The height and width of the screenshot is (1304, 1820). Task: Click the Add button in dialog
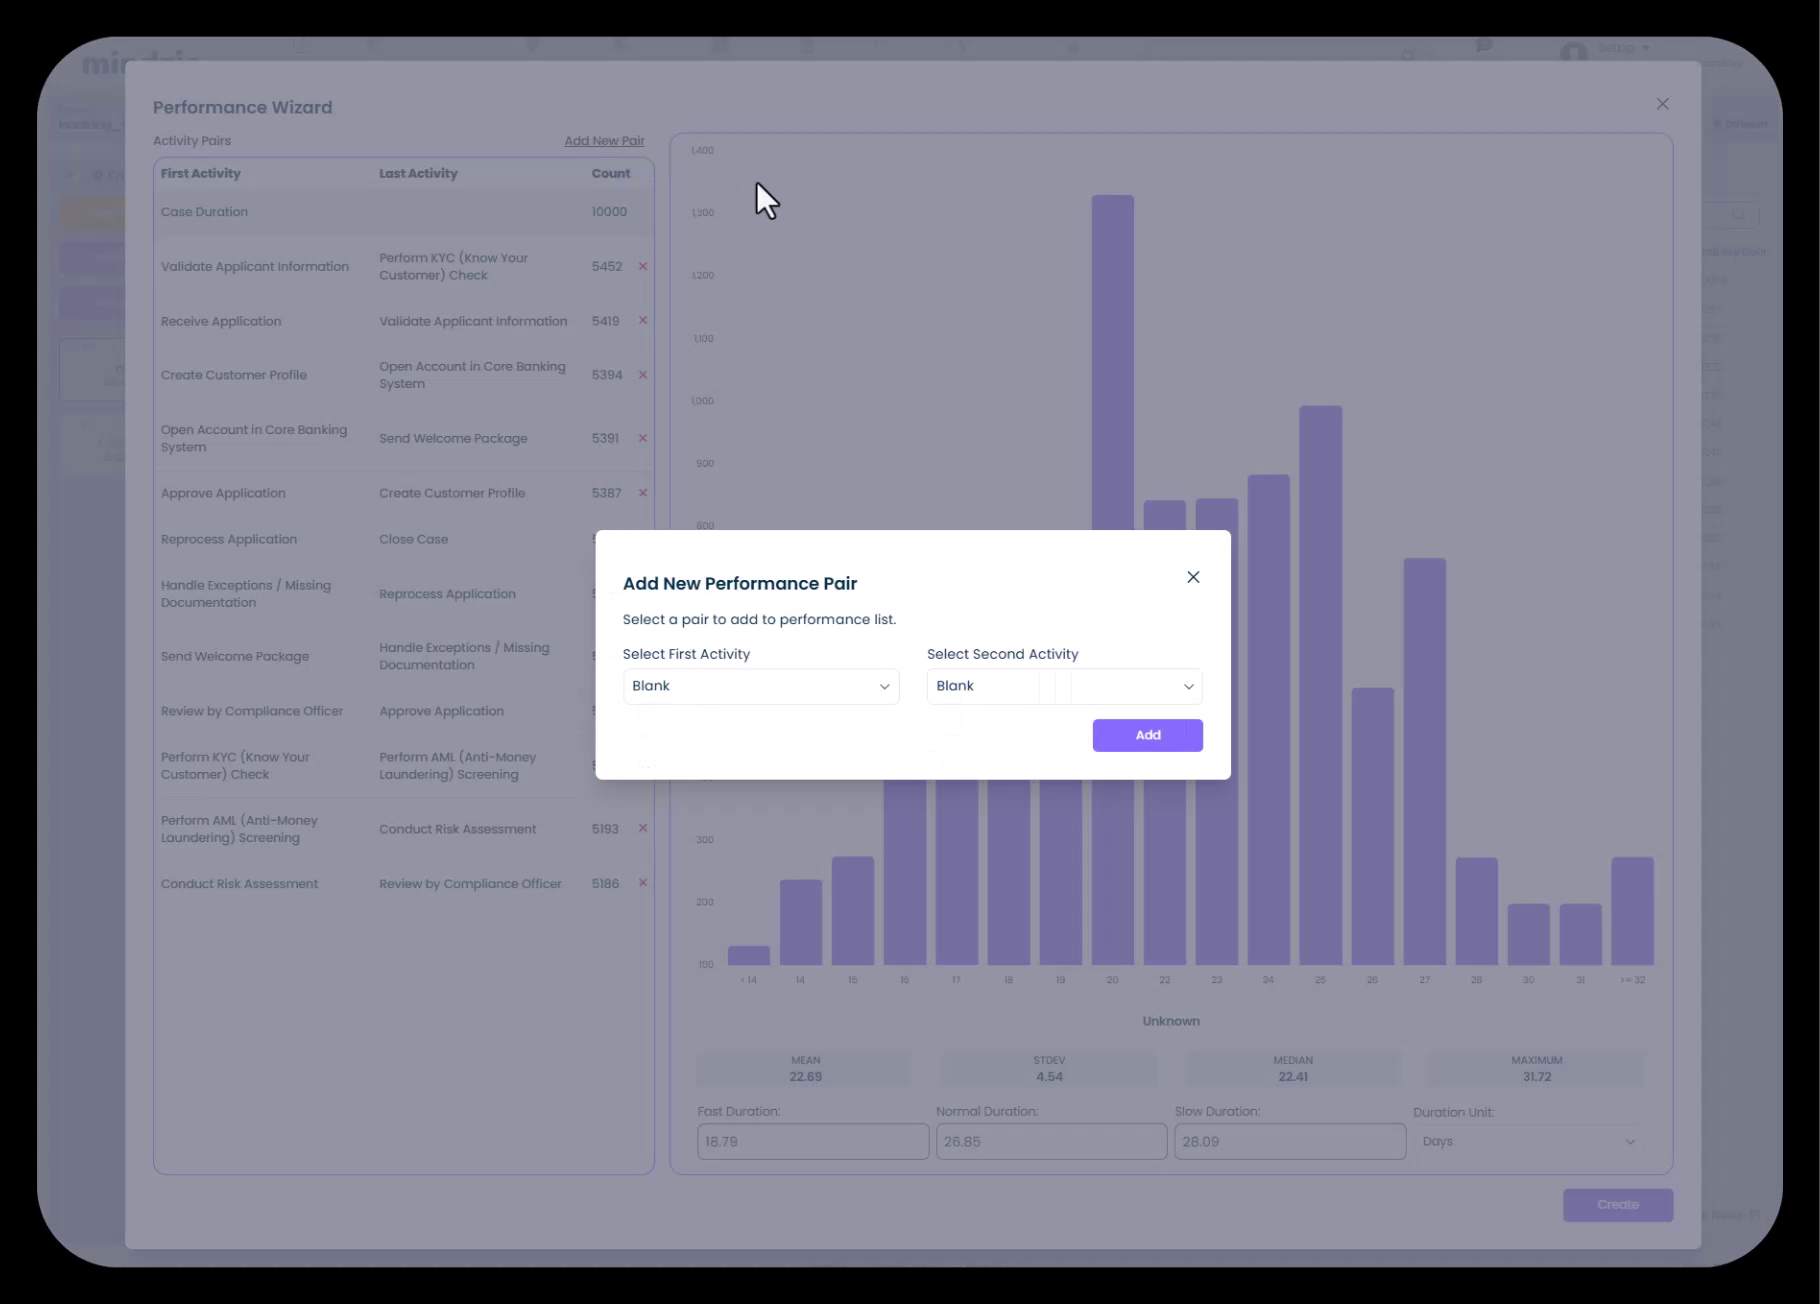tap(1147, 735)
